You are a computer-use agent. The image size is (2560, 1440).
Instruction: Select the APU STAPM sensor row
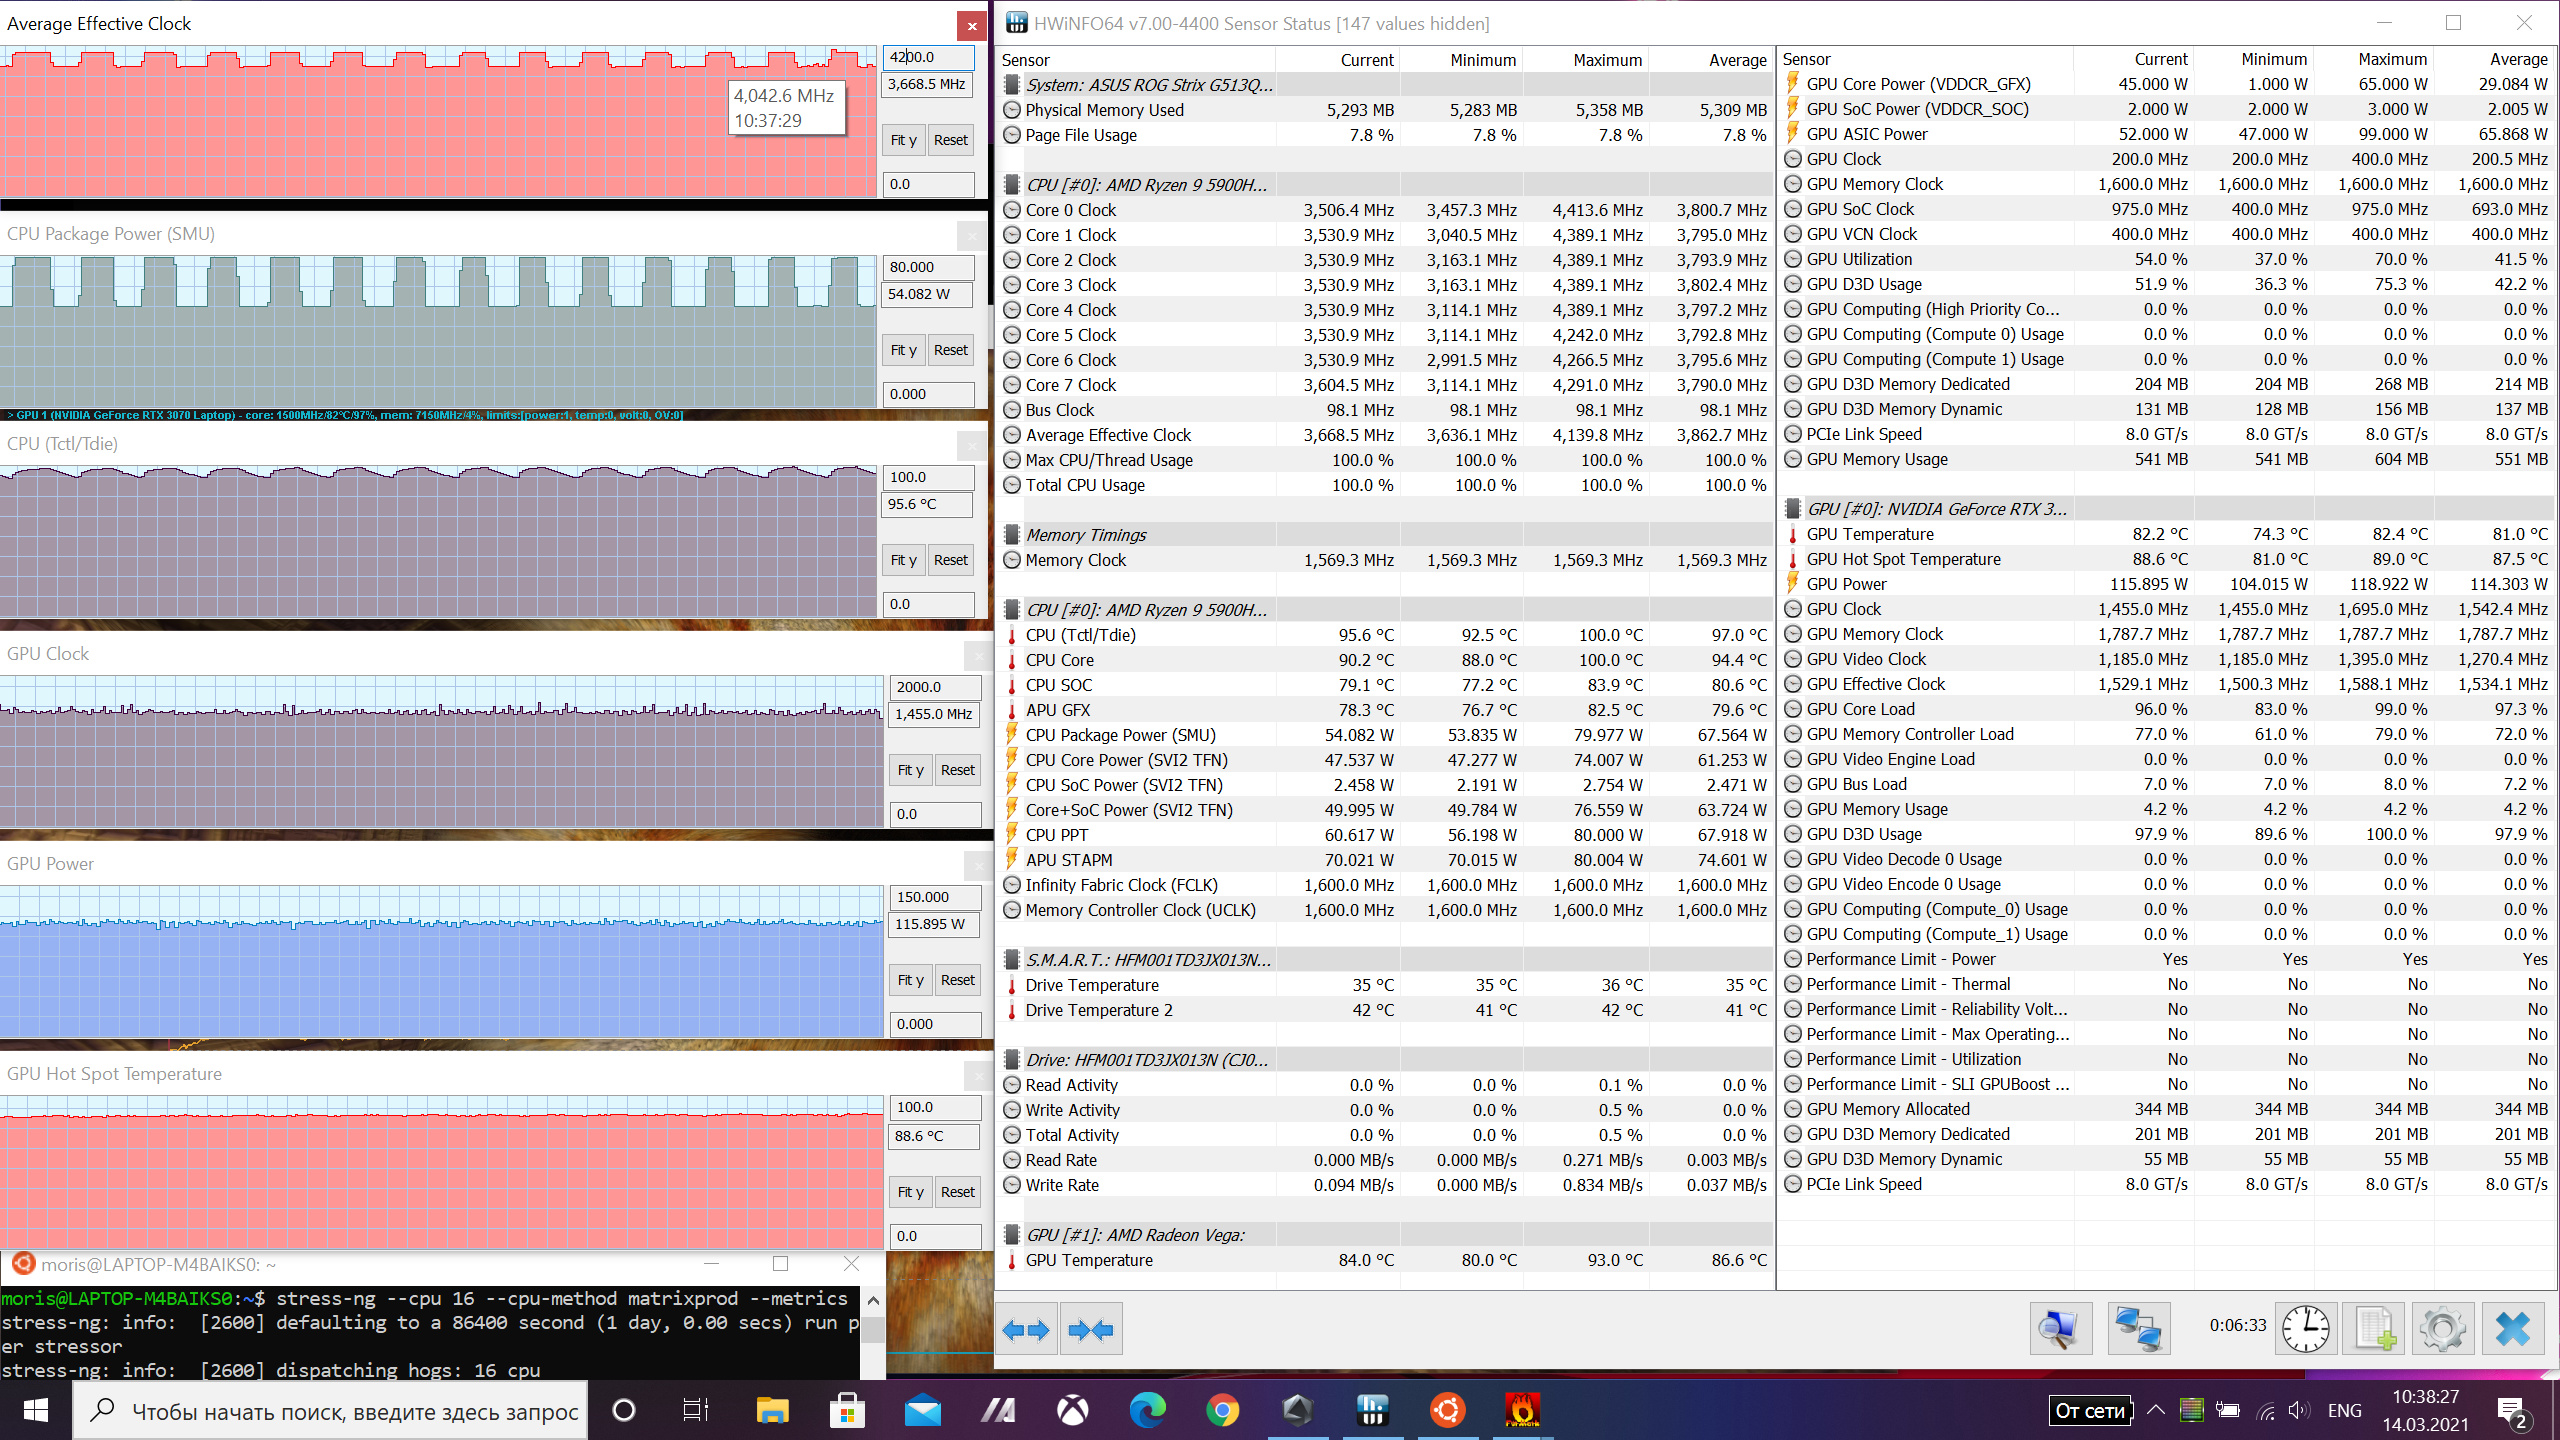pos(1385,860)
